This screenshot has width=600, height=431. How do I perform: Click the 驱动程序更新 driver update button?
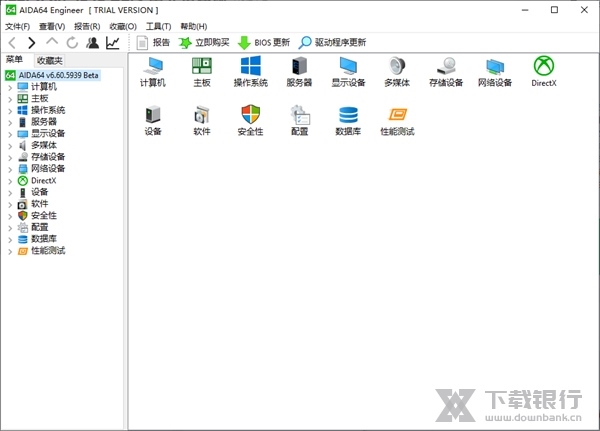[332, 42]
